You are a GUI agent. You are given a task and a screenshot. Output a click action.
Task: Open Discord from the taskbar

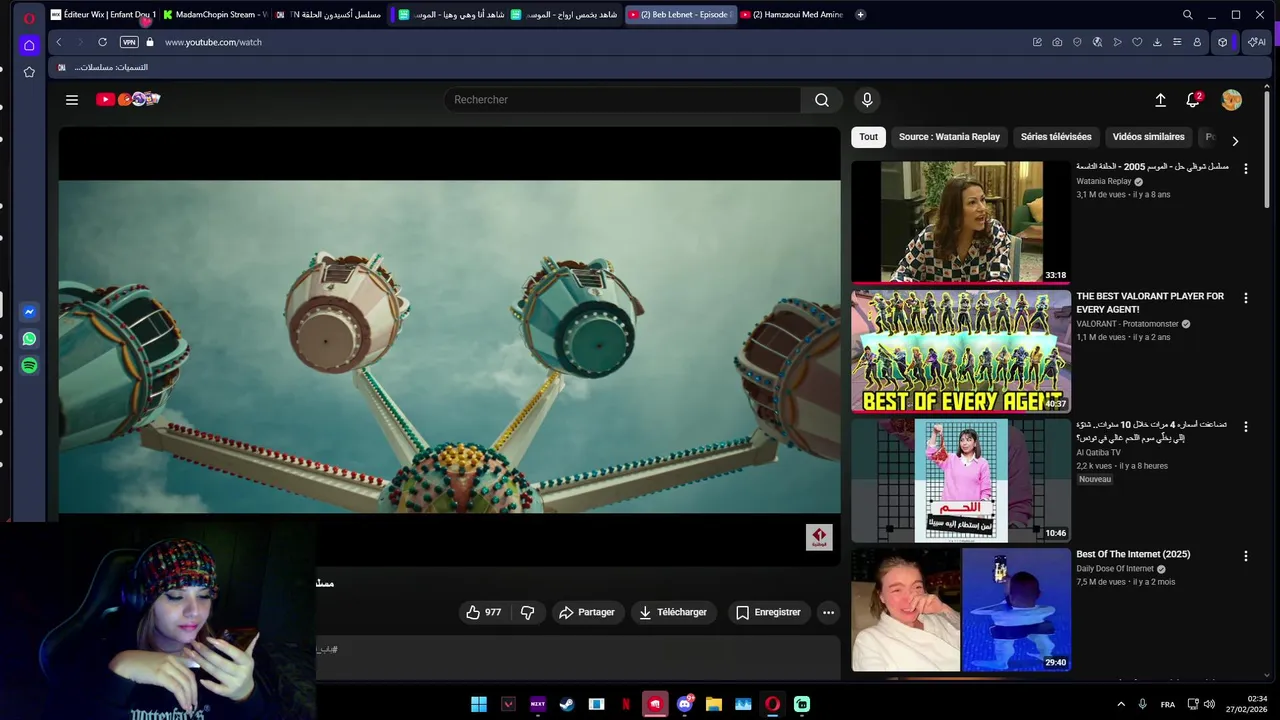click(x=684, y=704)
